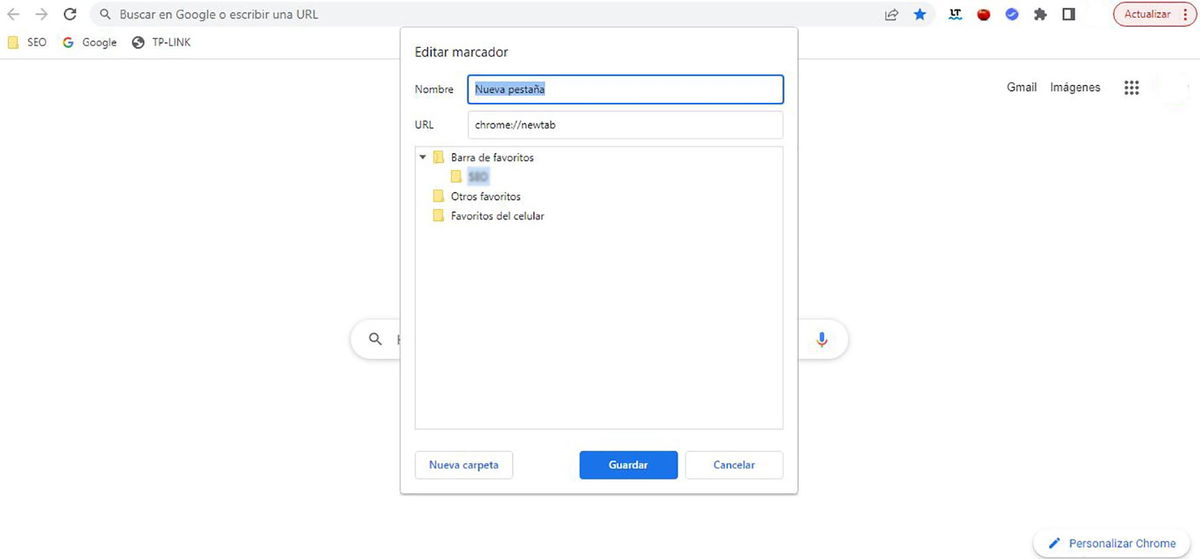Click the Nombre text field

[625, 89]
